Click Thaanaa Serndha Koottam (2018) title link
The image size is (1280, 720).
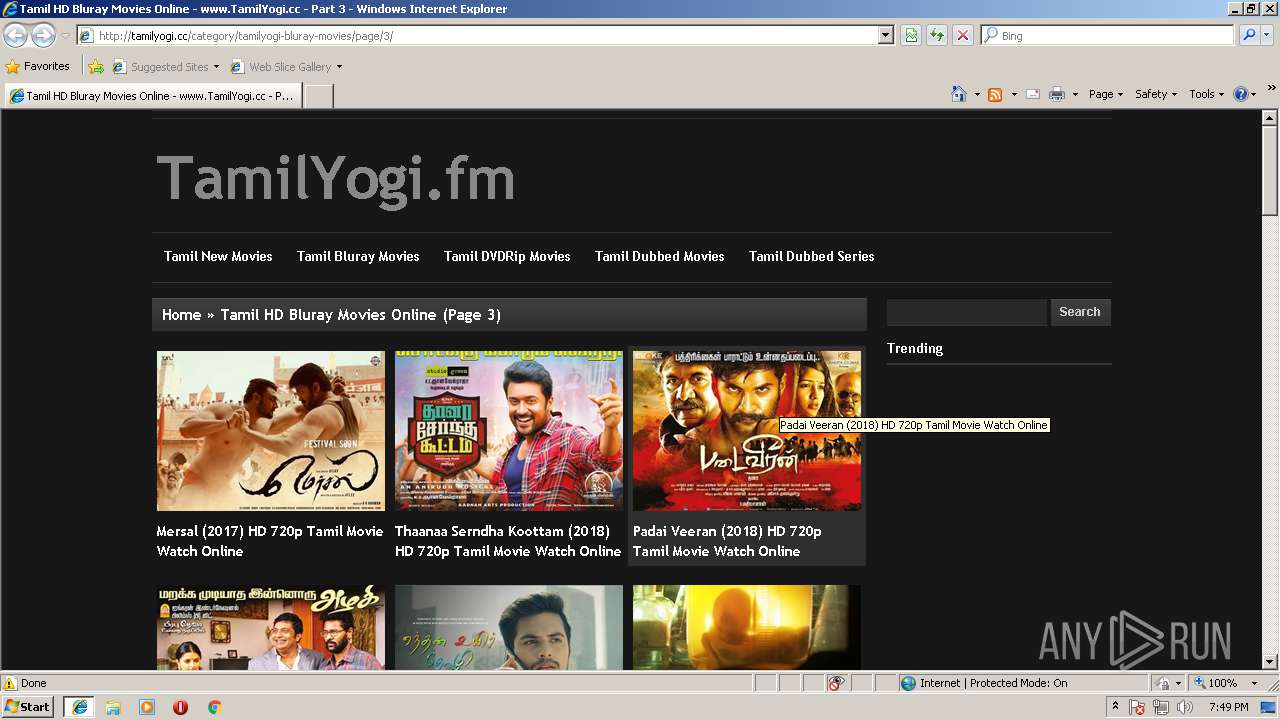point(508,541)
